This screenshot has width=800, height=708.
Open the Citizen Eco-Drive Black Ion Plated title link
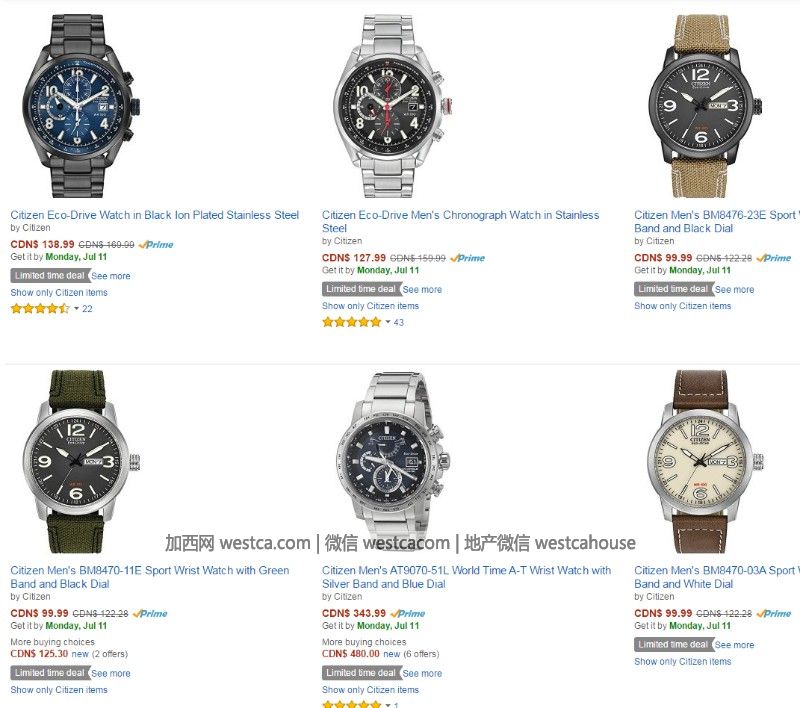[x=155, y=215]
